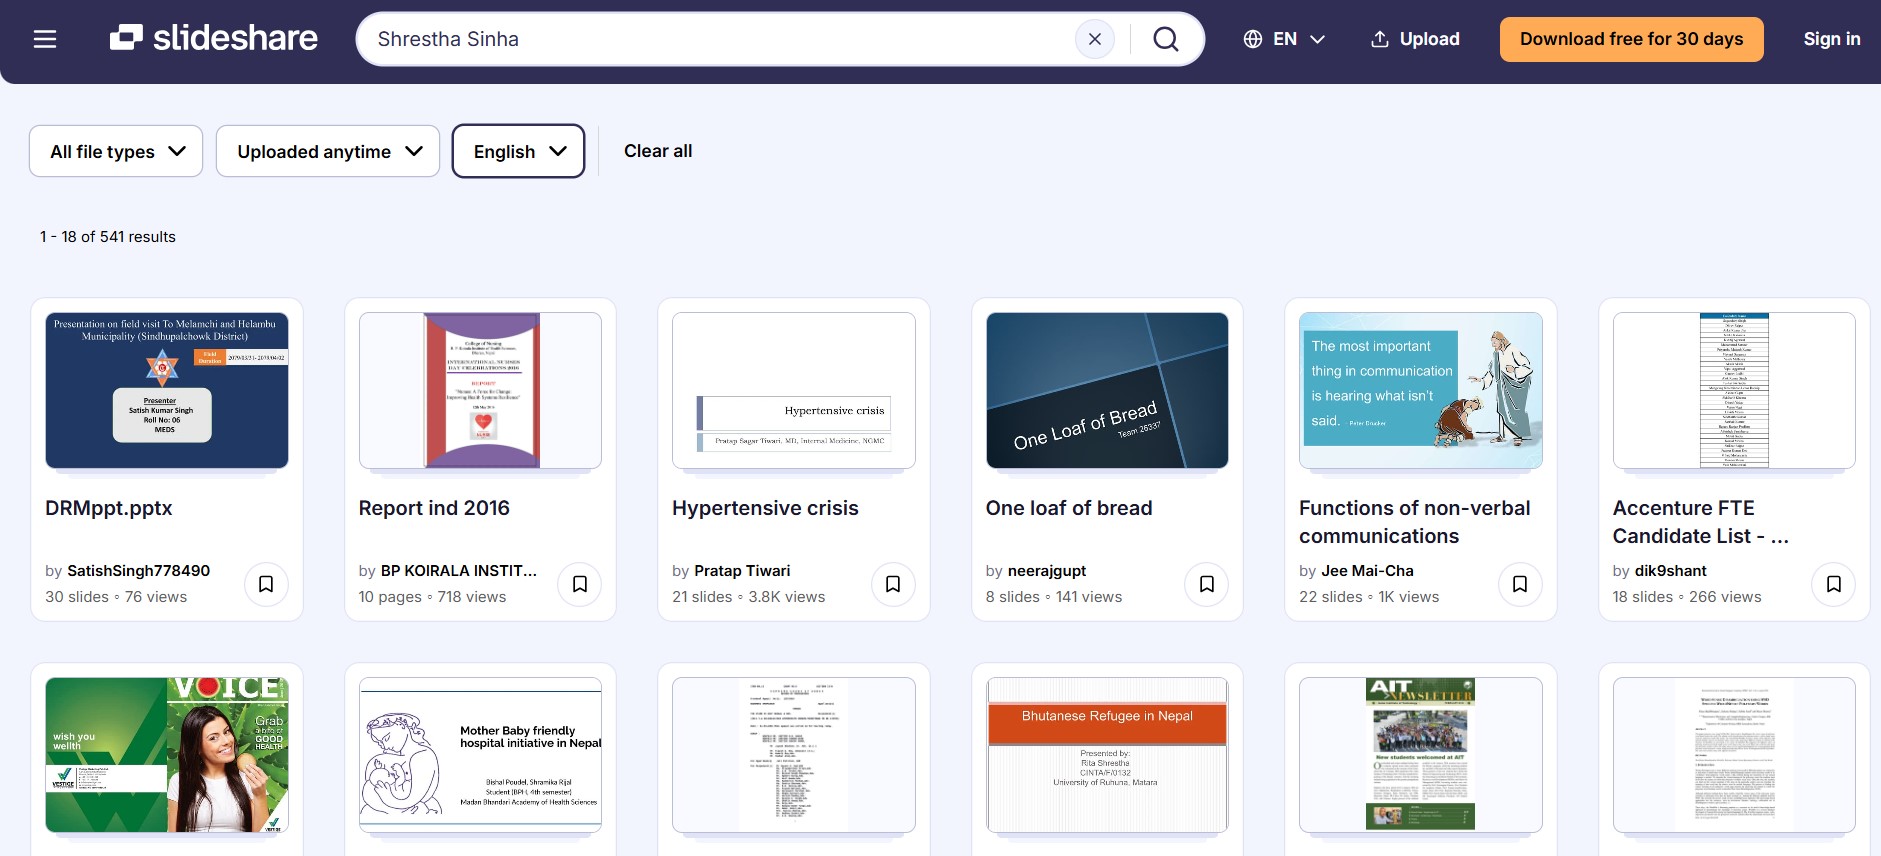This screenshot has width=1881, height=856.
Task: Bookmark the DRMppt.pptx presentation
Action: (266, 584)
